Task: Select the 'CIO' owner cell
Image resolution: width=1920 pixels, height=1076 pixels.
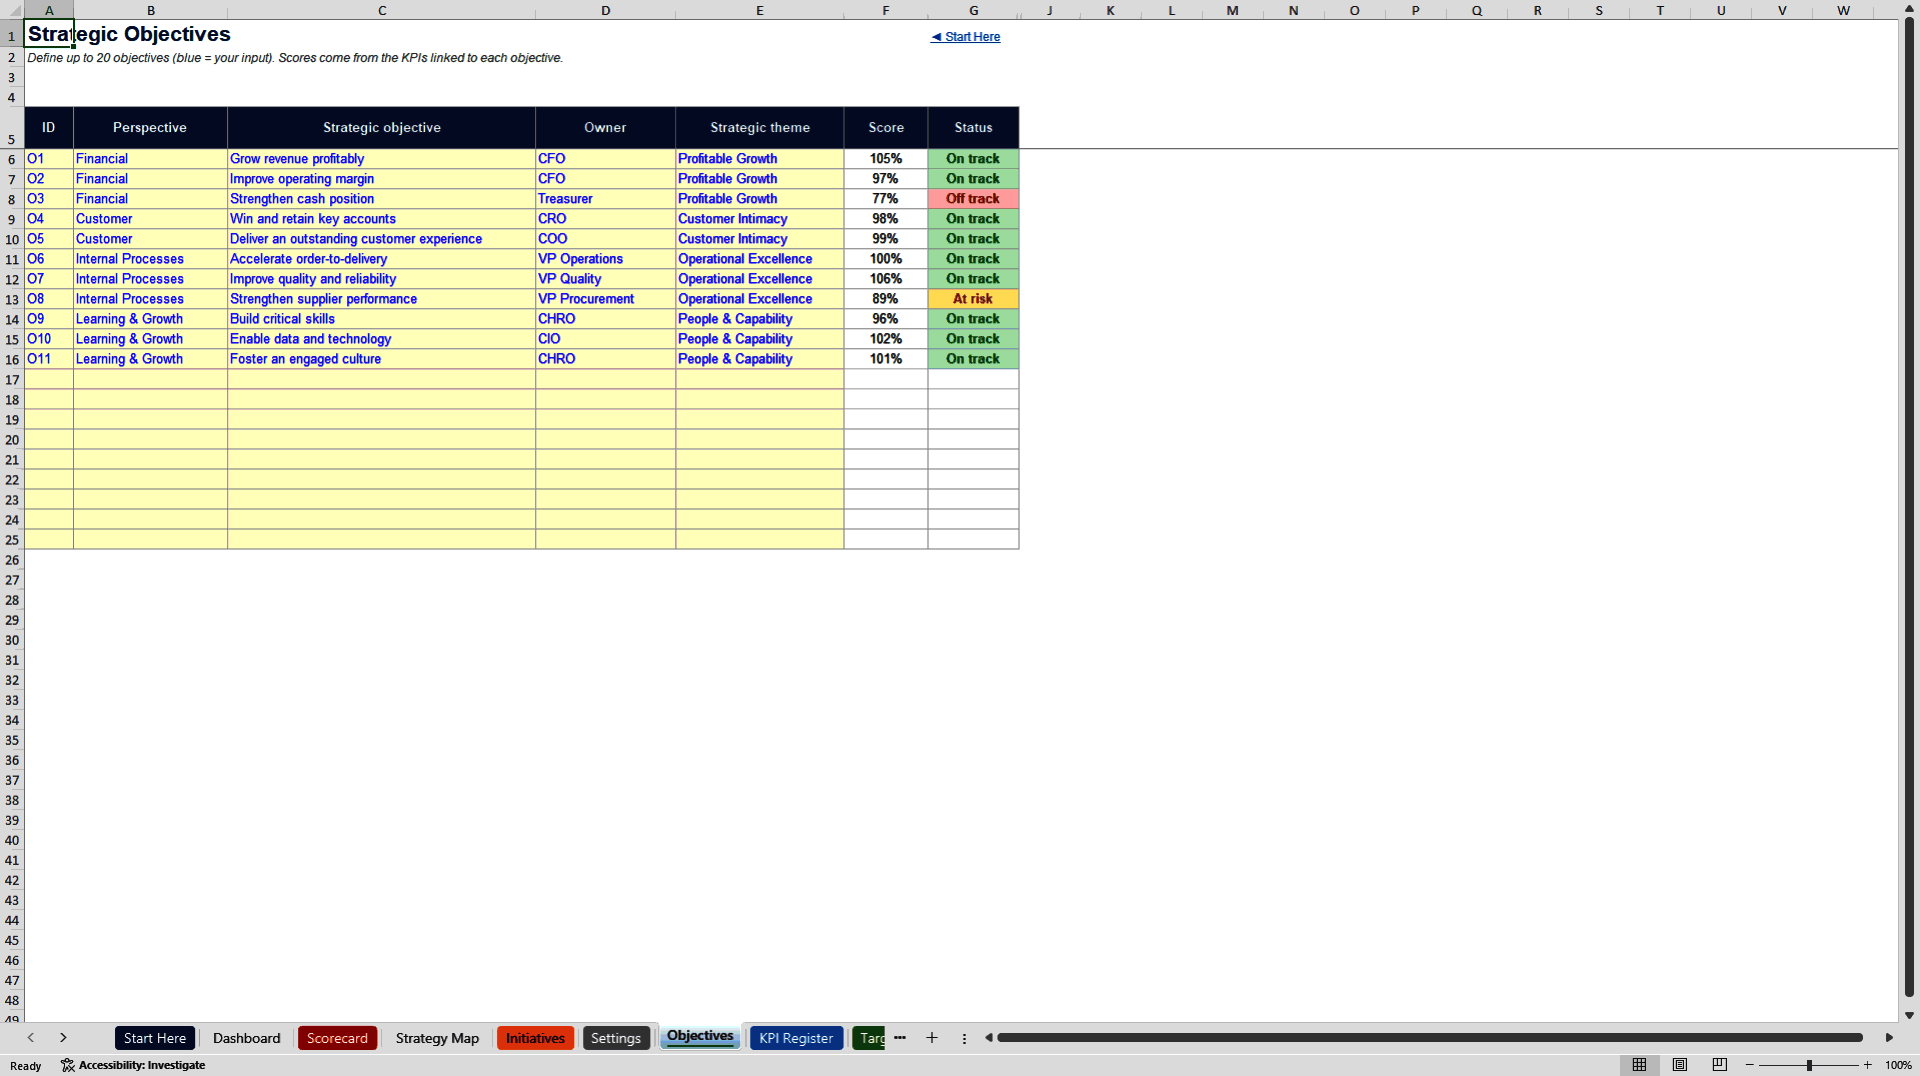Action: [605, 339]
